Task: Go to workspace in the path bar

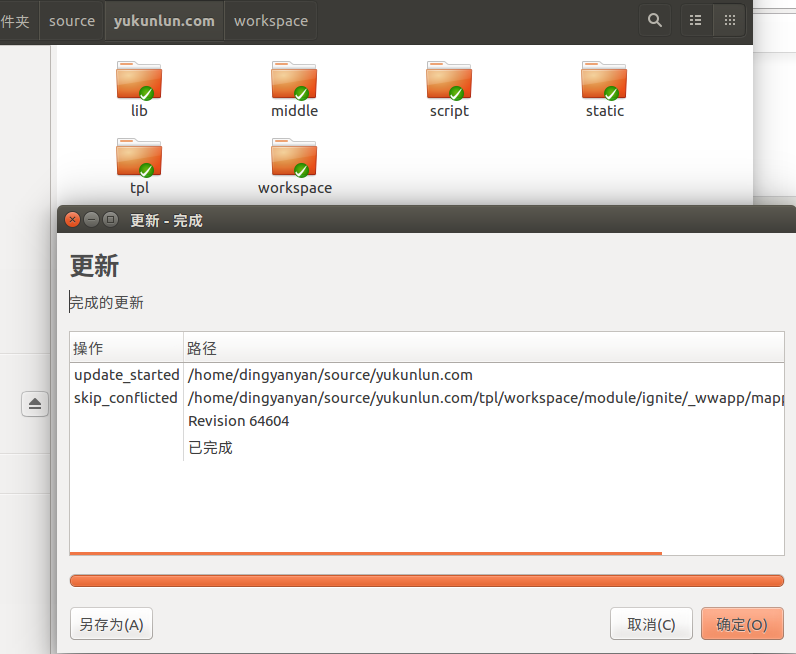Action: click(x=271, y=21)
